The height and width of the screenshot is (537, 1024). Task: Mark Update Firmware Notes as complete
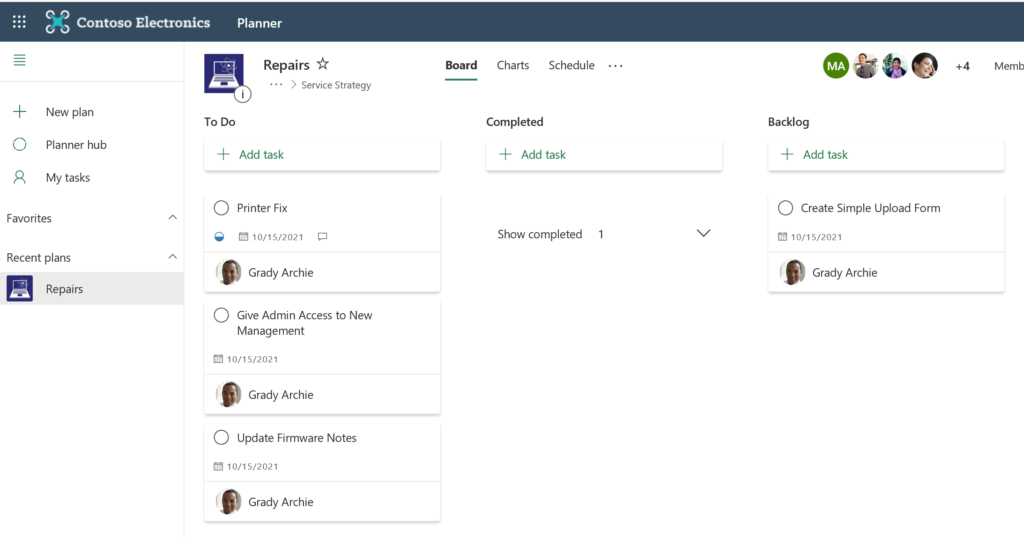[x=221, y=438]
